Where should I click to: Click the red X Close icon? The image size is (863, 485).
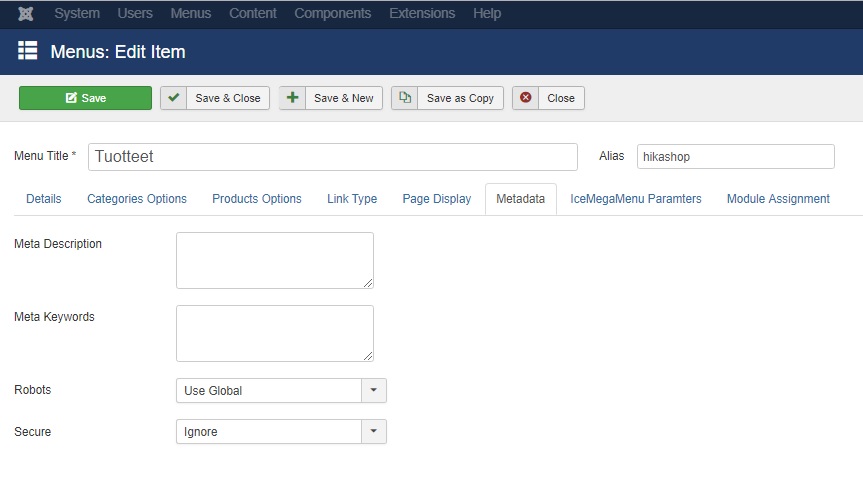click(526, 98)
